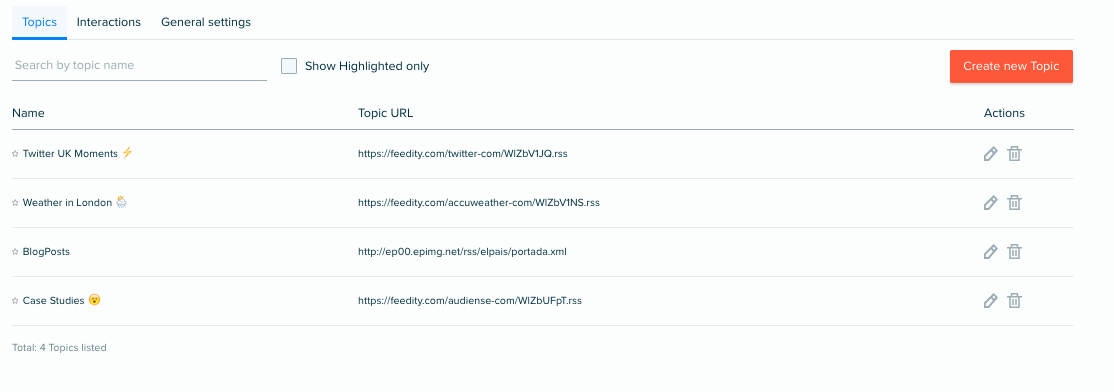Screen dimensions: 1114x392
Task: Focus the Search by topic name field
Action: 139,65
